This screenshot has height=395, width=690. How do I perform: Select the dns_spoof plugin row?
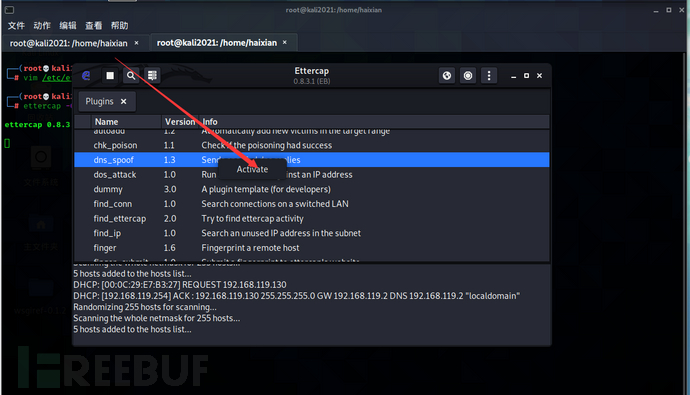(312, 160)
